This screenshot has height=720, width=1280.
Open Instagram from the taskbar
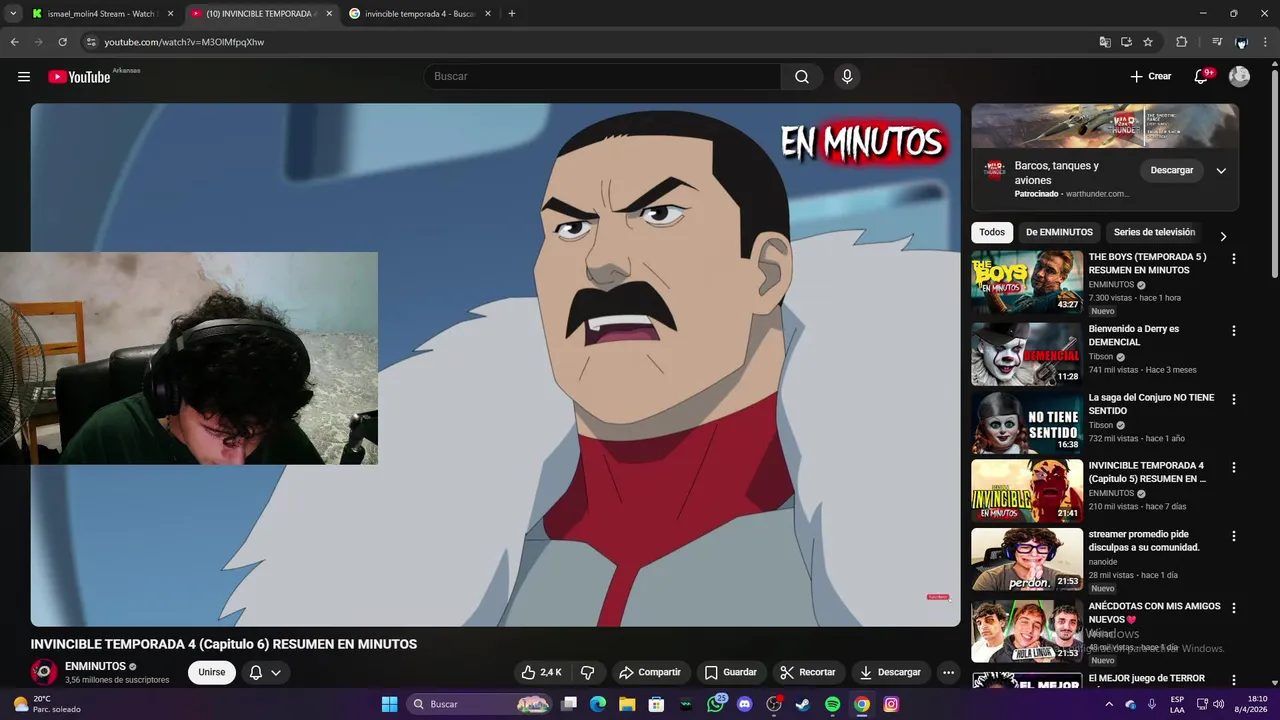pyautogui.click(x=891, y=704)
